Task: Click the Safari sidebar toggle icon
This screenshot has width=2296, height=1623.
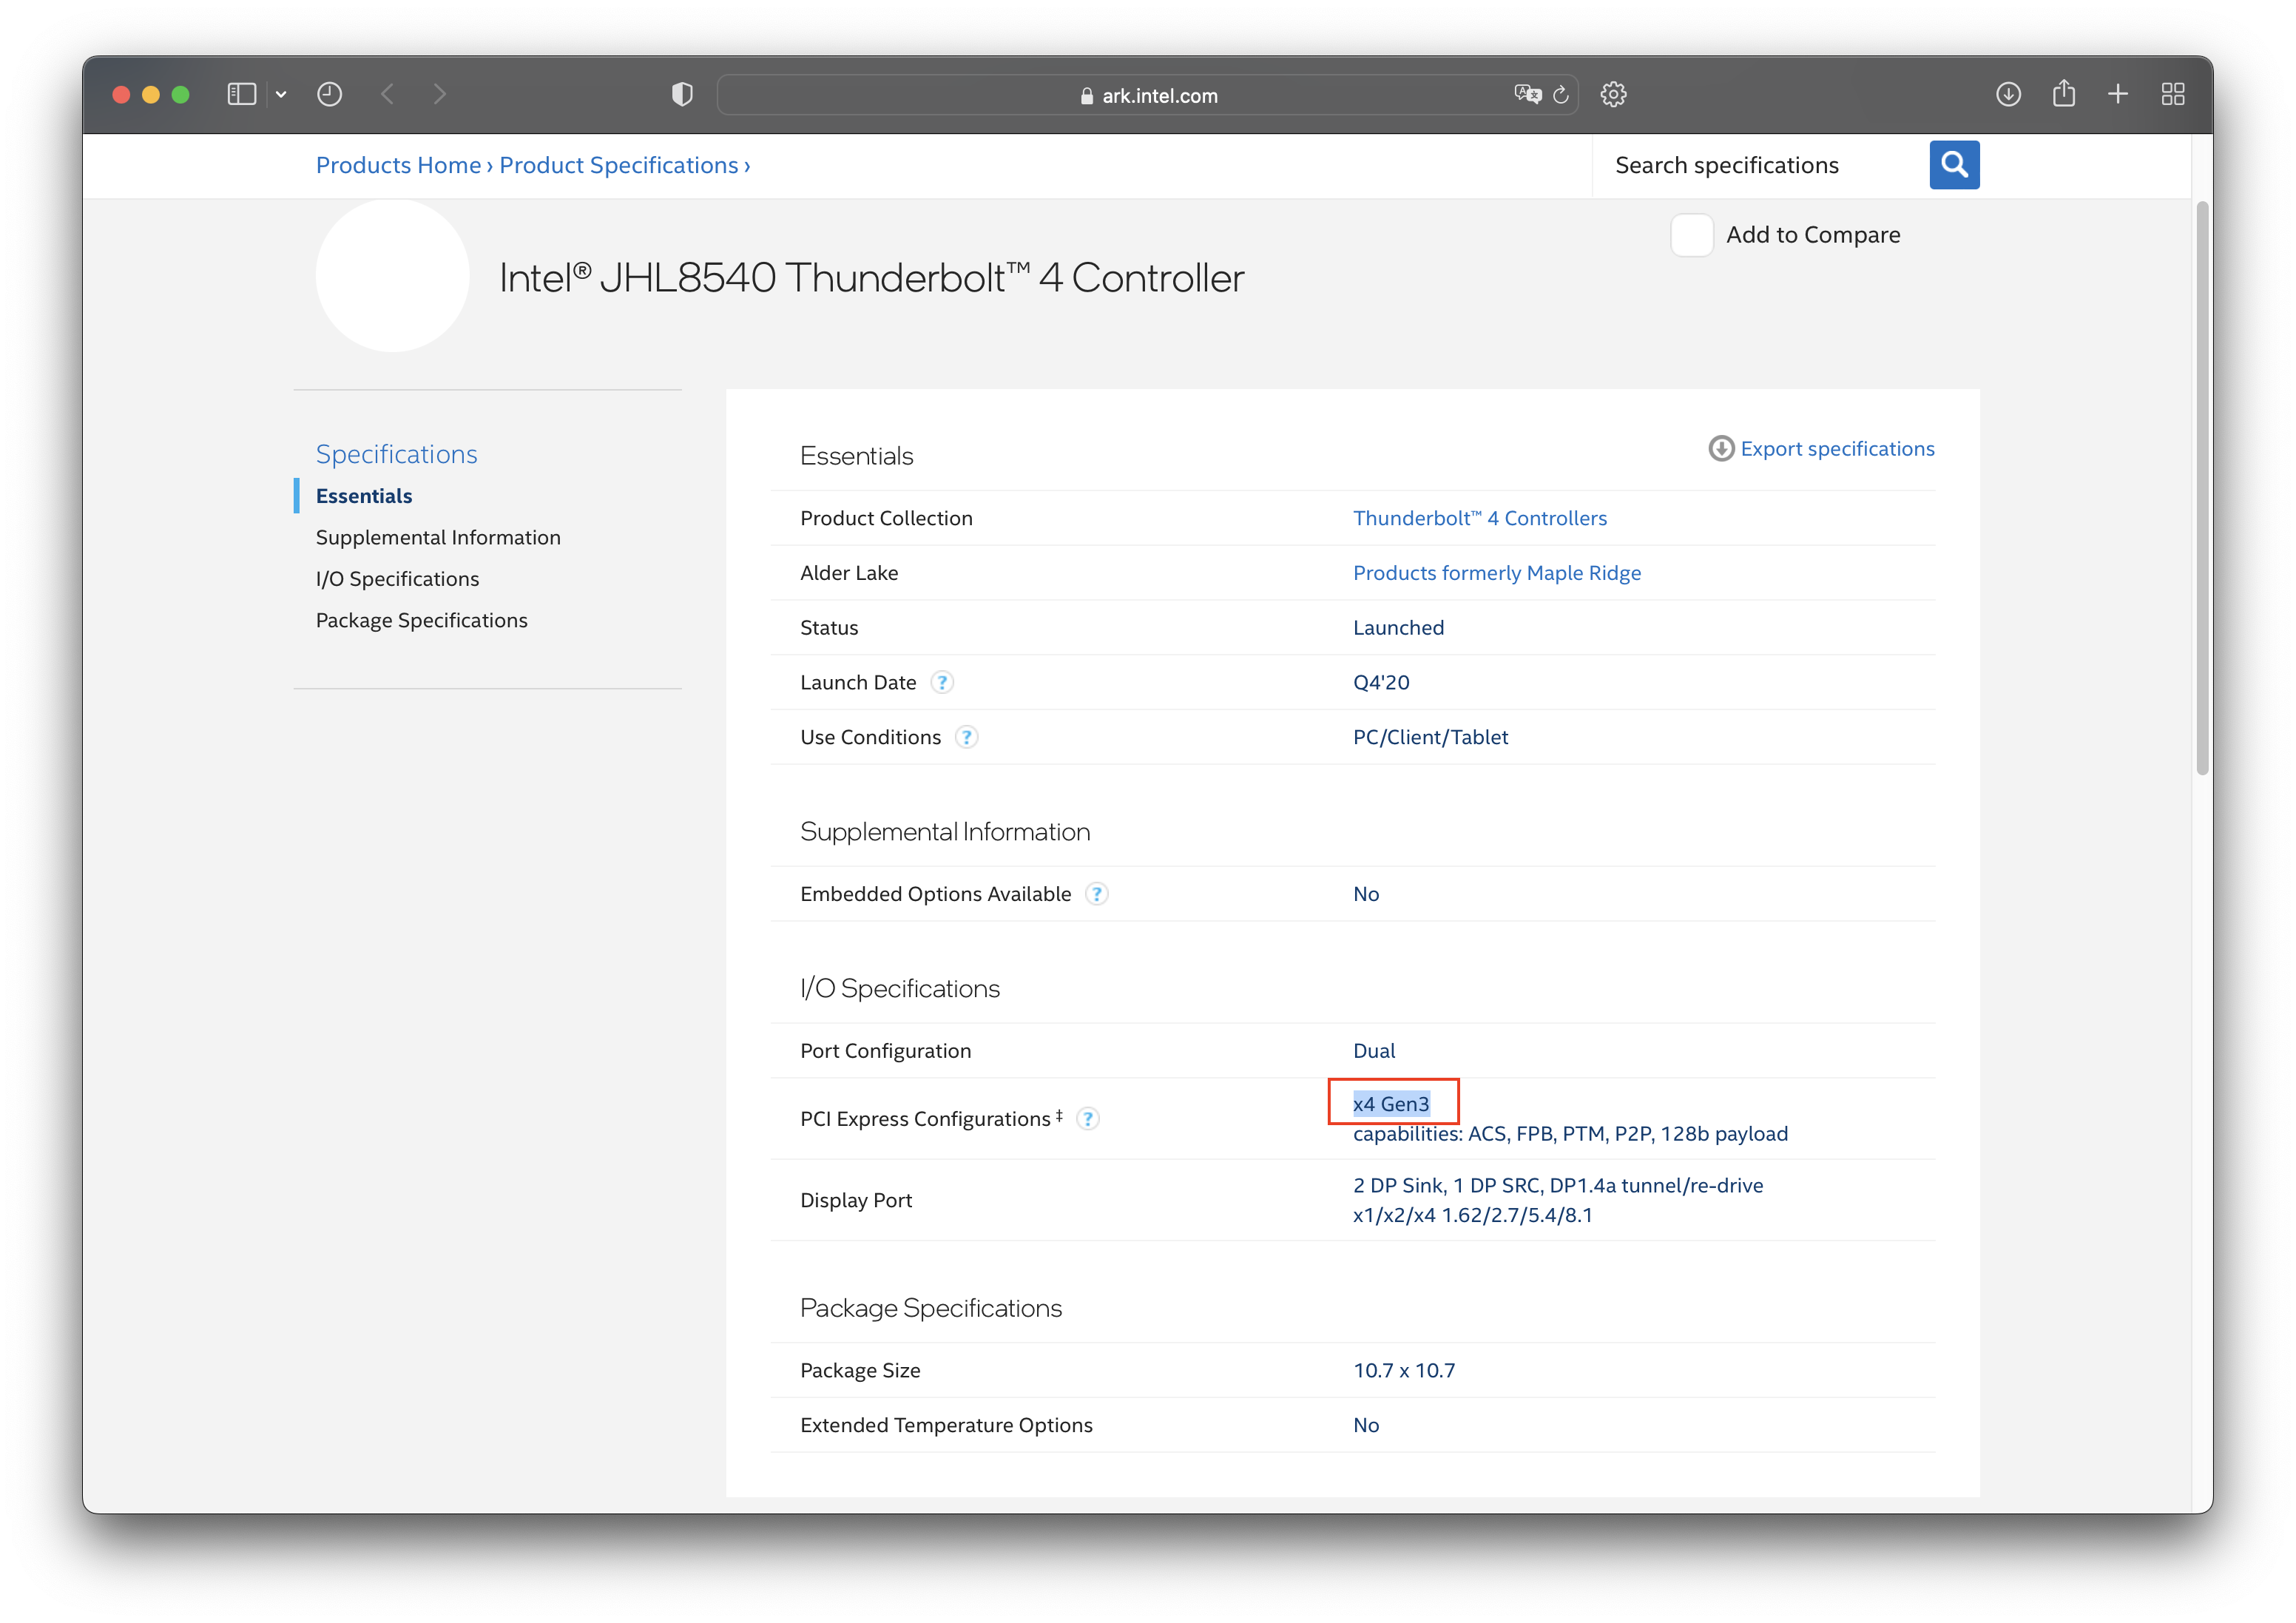Action: tap(241, 94)
